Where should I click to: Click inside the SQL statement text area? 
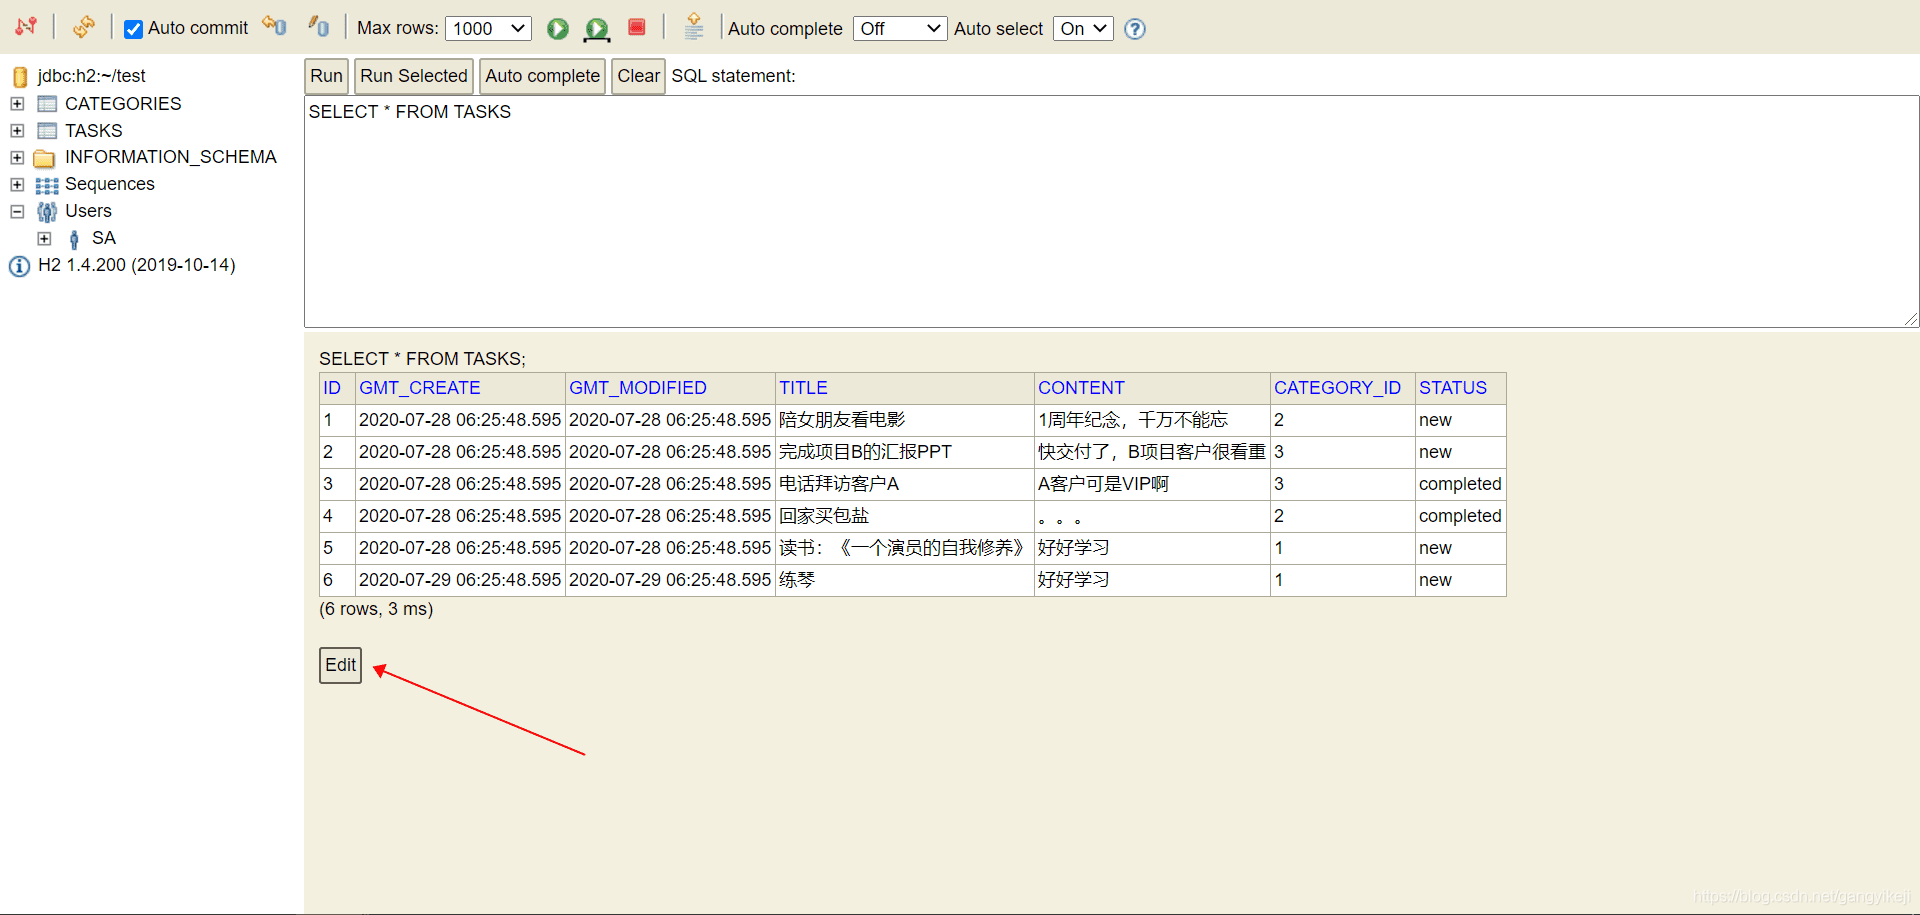tap(1111, 212)
